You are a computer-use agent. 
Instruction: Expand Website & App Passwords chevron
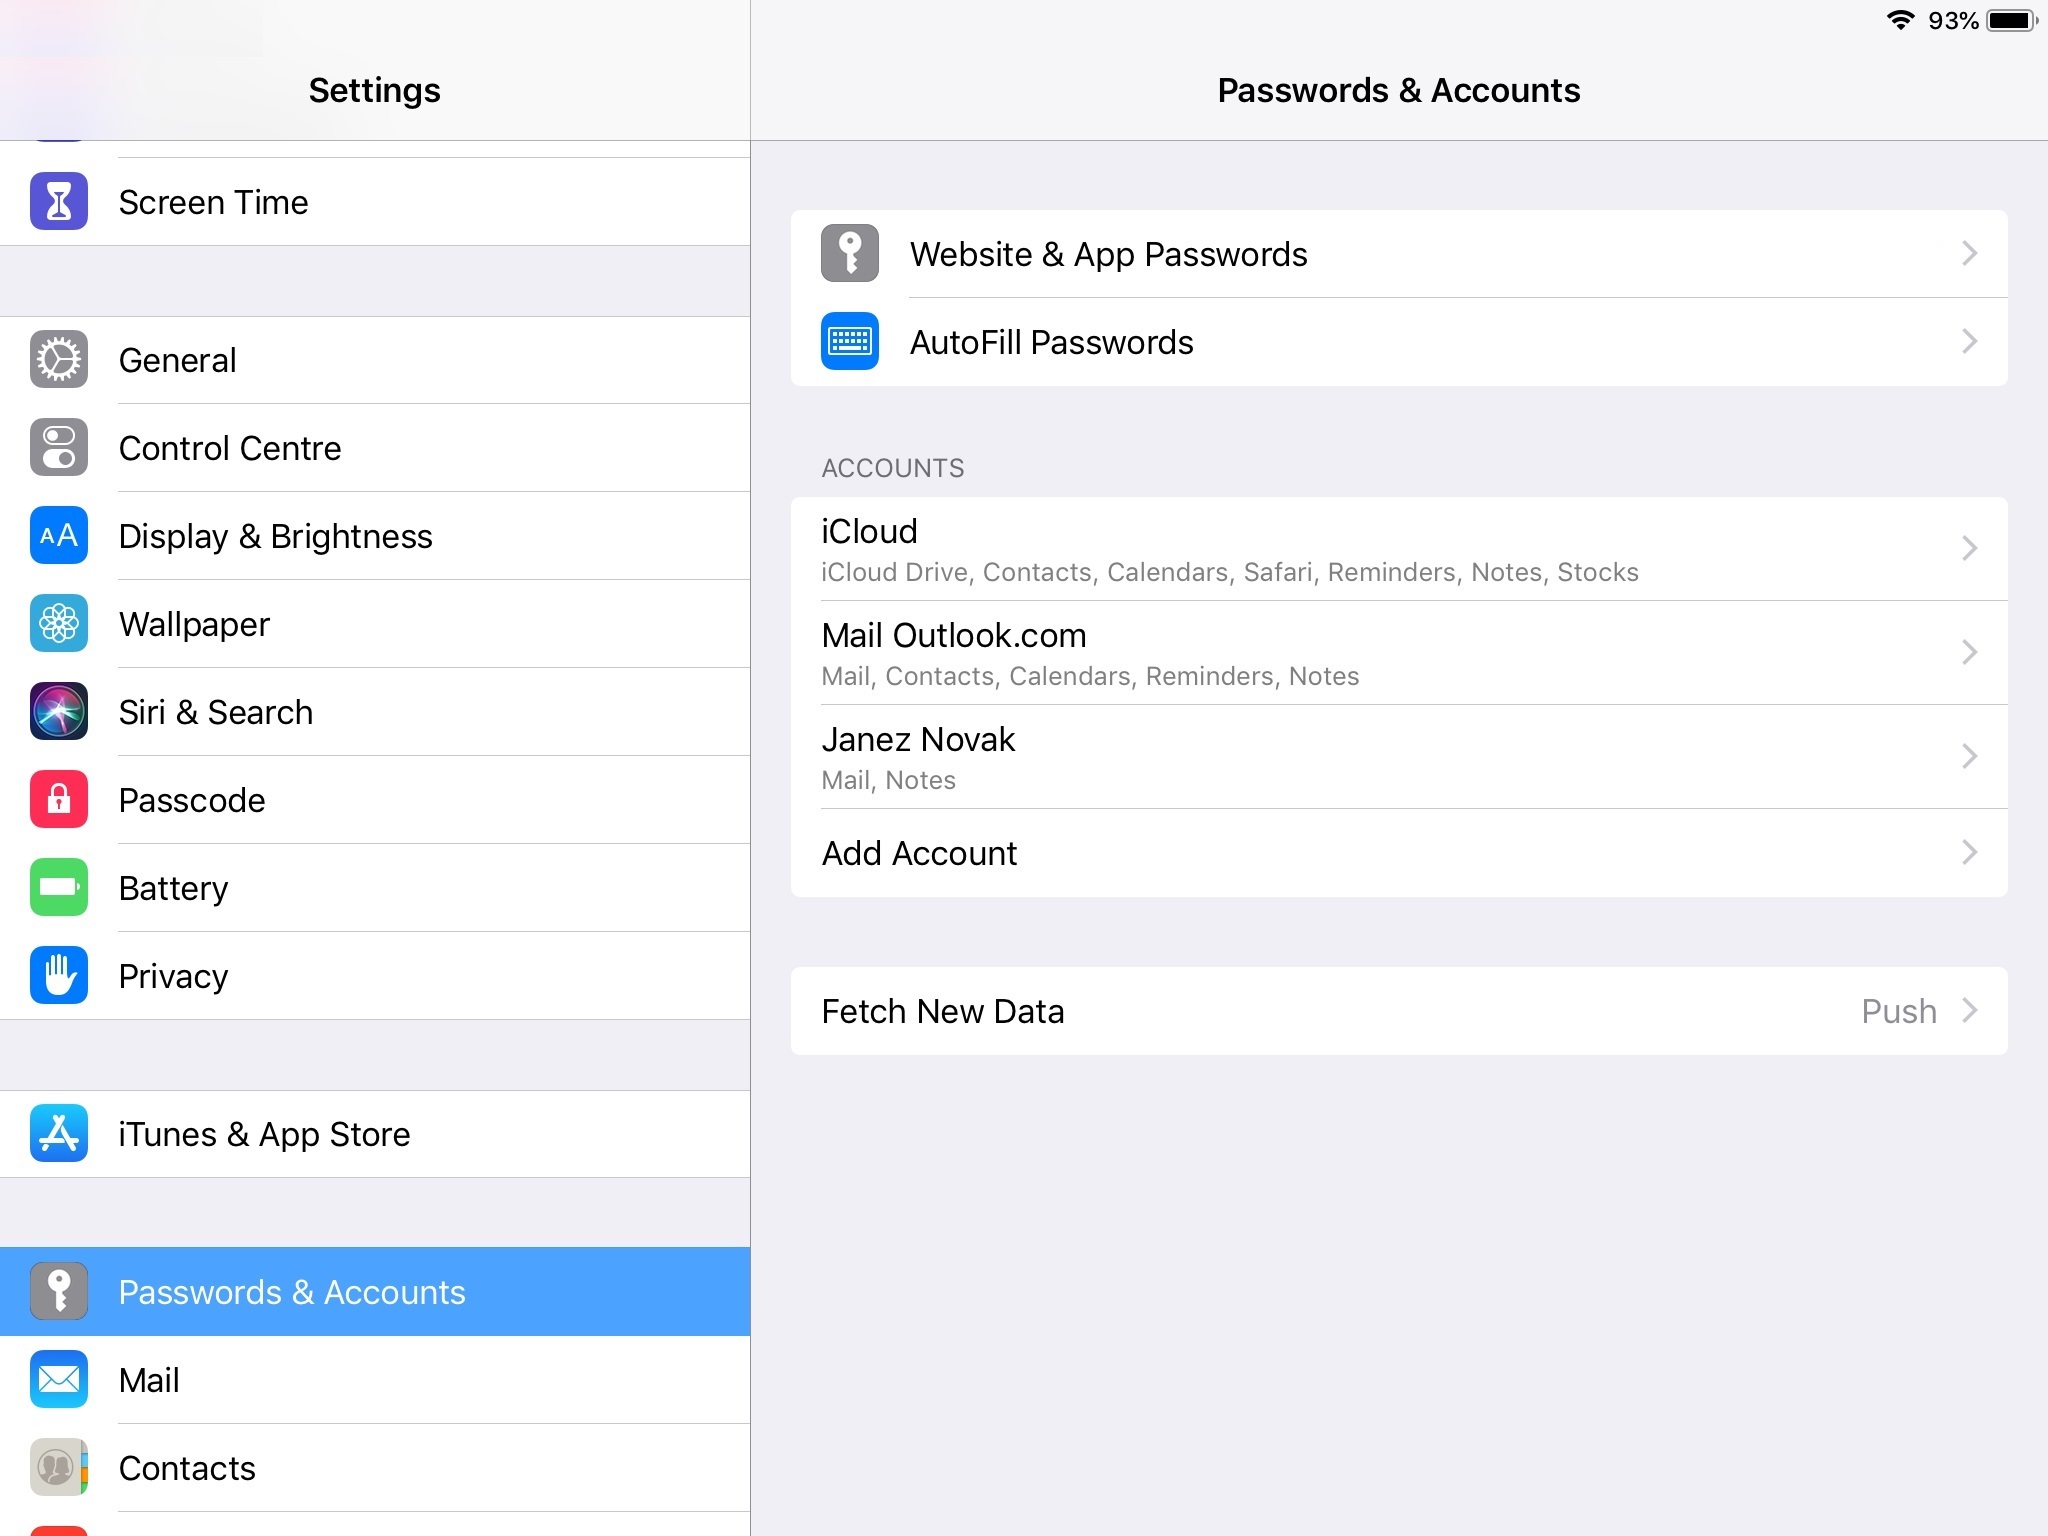(x=1969, y=254)
